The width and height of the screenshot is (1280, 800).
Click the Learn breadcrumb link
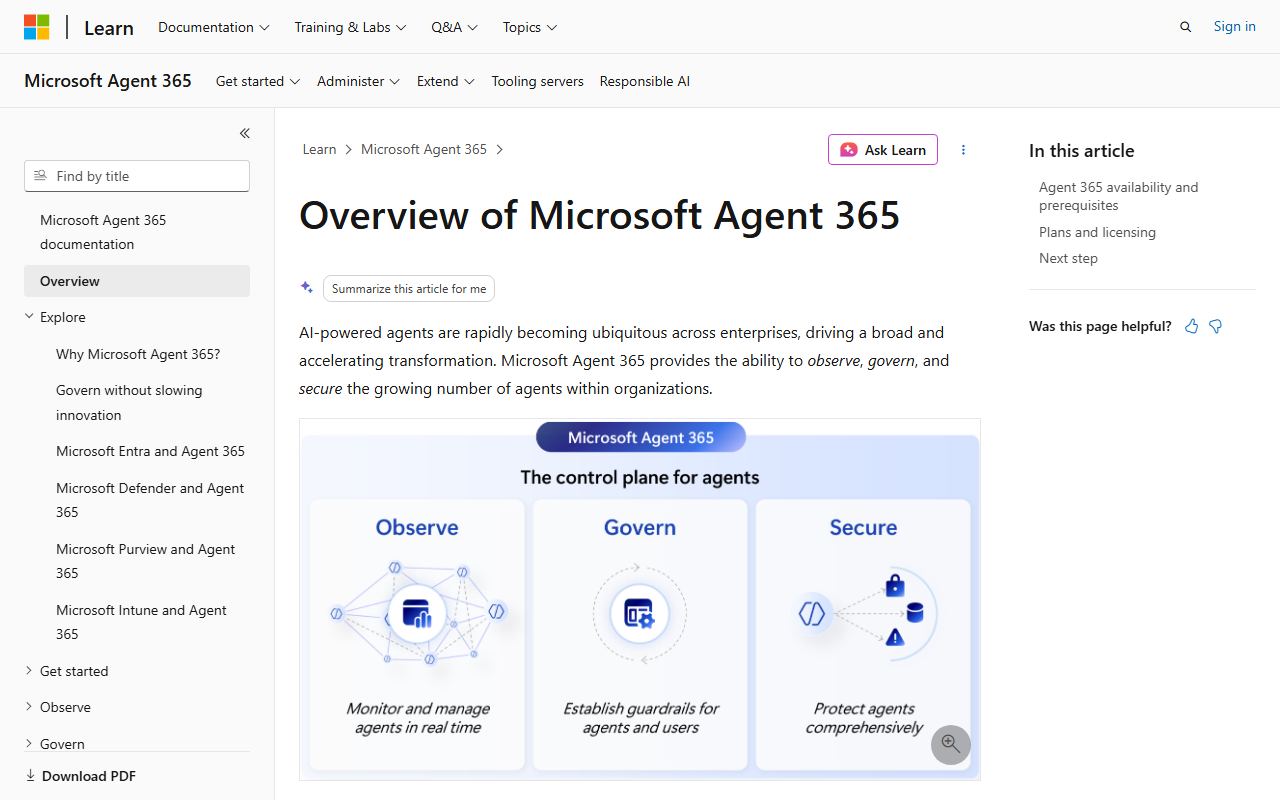tap(319, 149)
